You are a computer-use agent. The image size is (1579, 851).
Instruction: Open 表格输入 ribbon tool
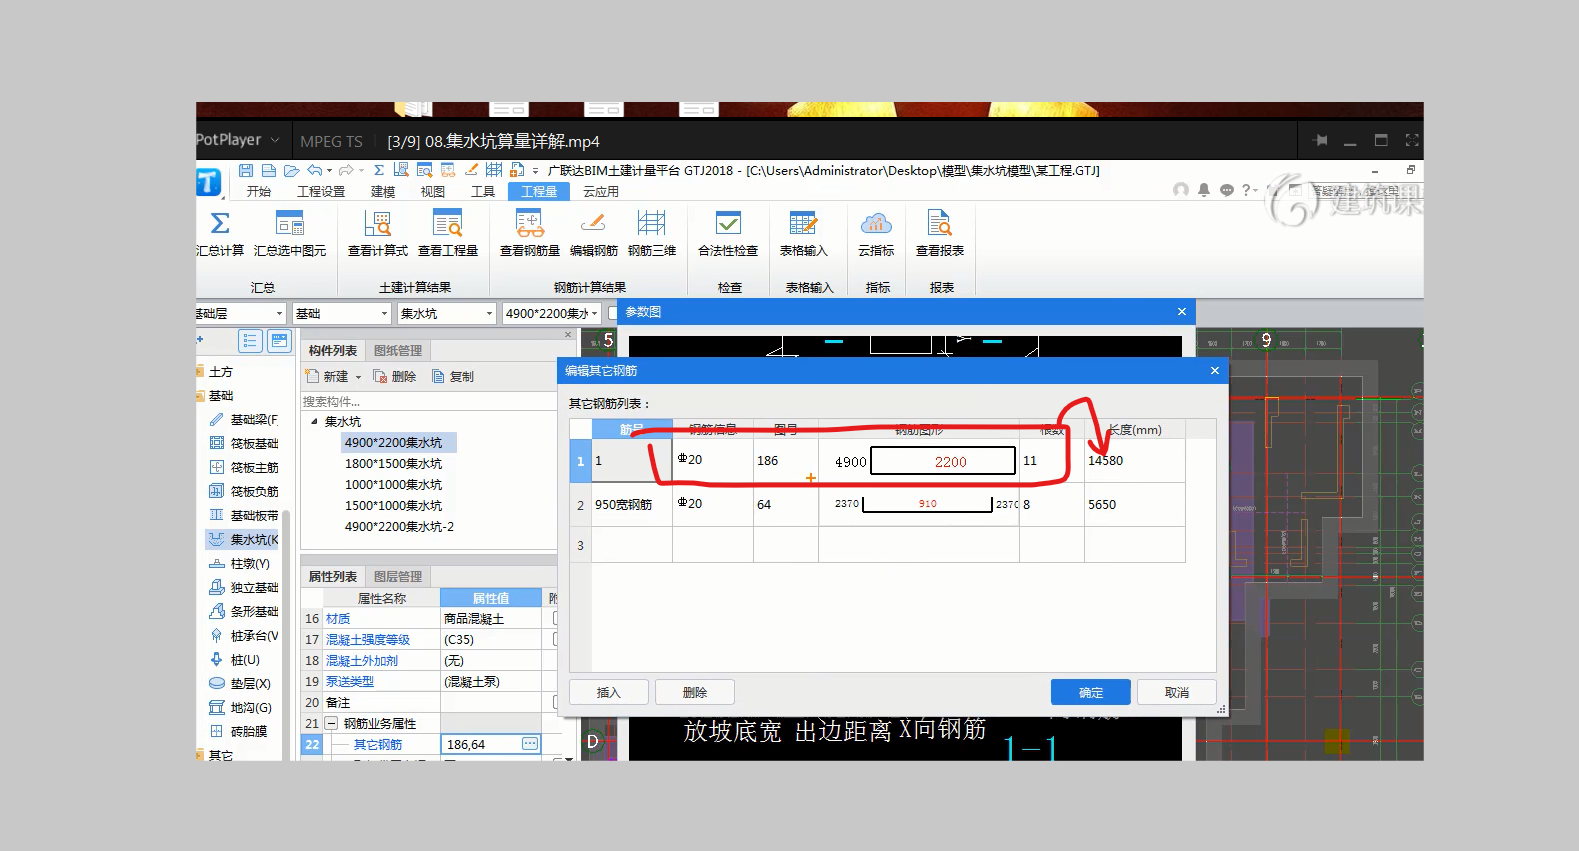804,233
